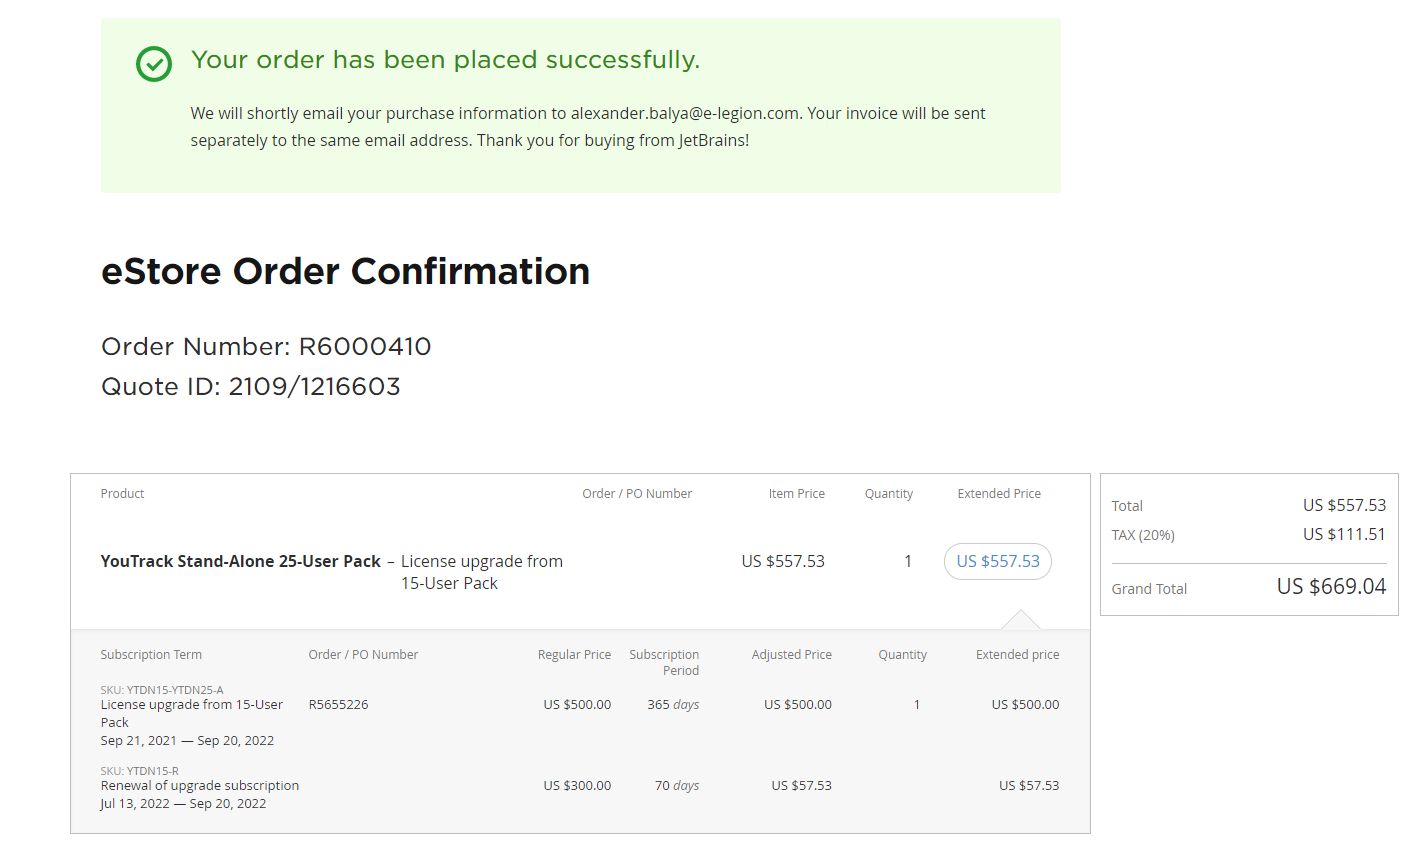This screenshot has height=852, width=1425.
Task: Click the tax amount US $111.51
Action: click(x=1344, y=535)
